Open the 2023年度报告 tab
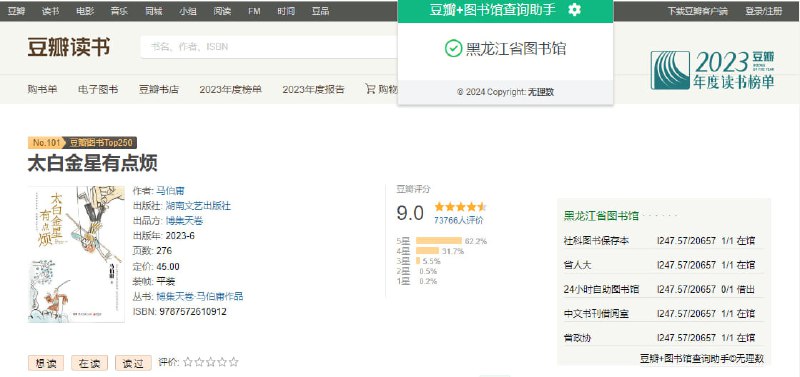 [x=313, y=89]
